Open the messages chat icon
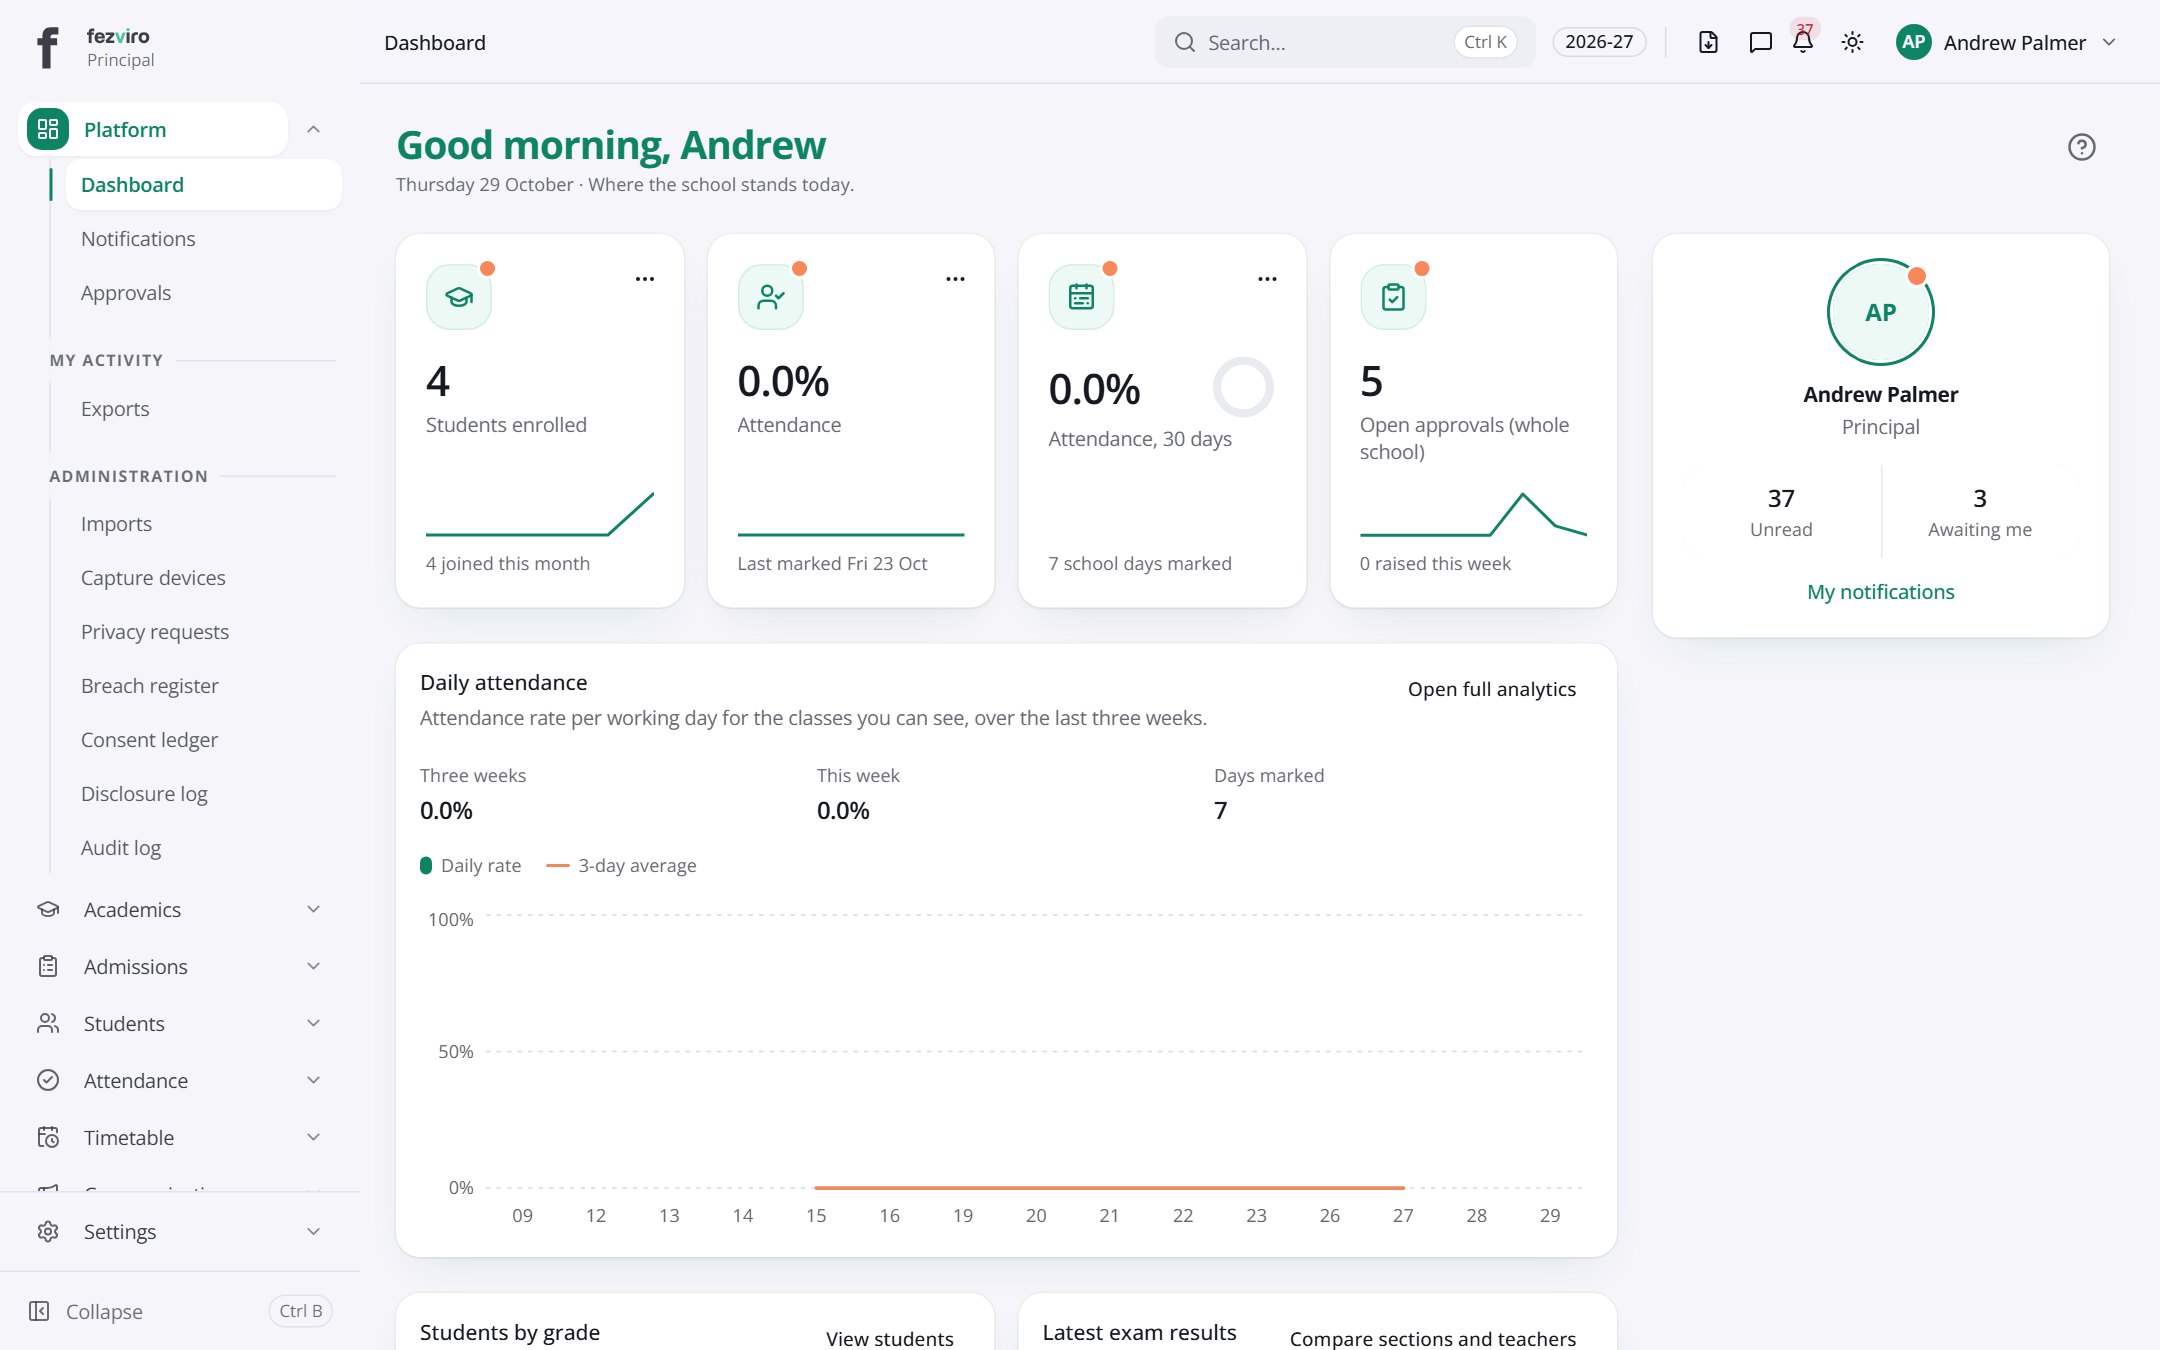The image size is (2160, 1350). (x=1760, y=42)
